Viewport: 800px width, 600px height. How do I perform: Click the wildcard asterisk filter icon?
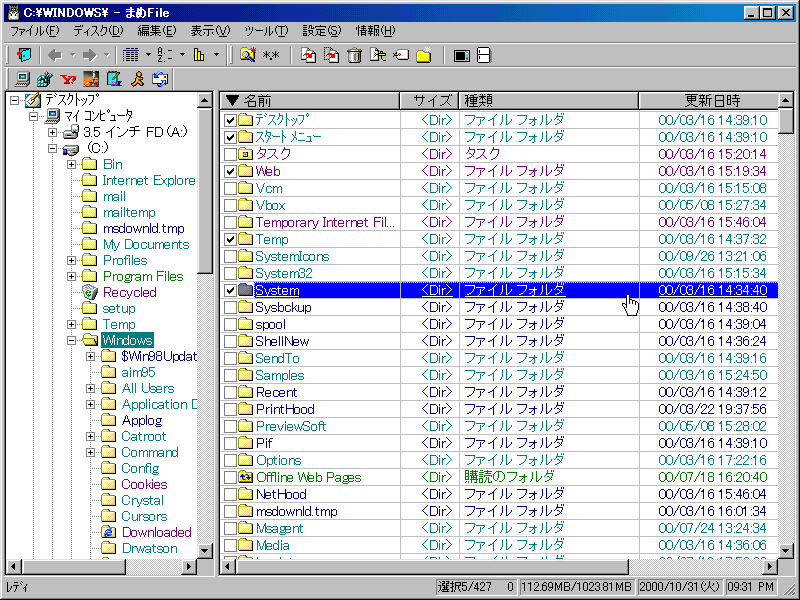tap(271, 55)
